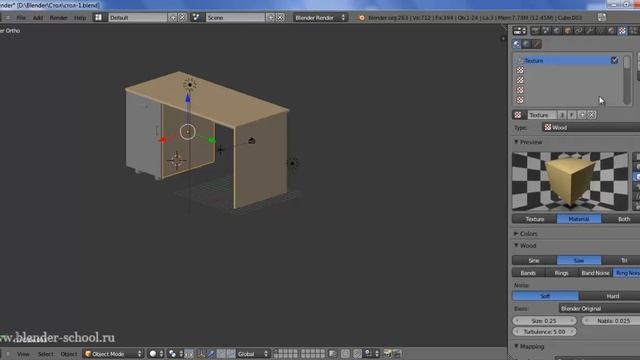The image size is (640, 360).
Task: Open the World properties tab icon
Action: pos(556,31)
